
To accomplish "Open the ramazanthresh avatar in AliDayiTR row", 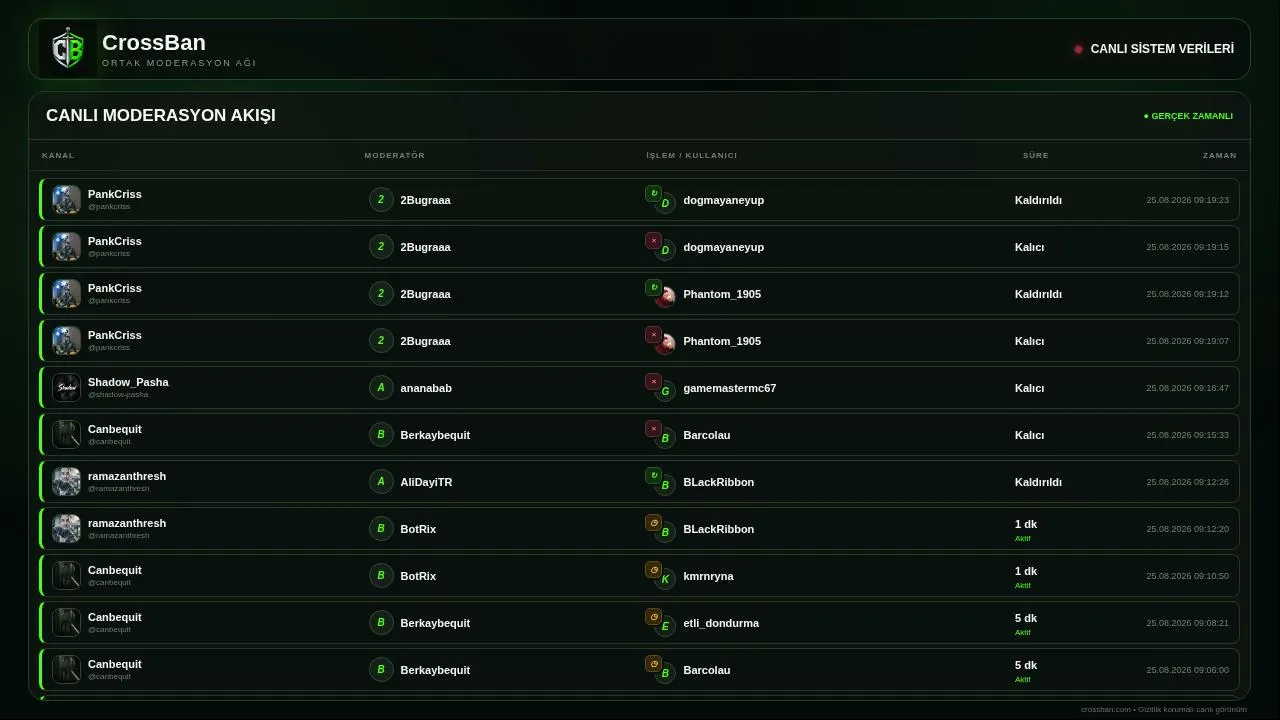I will (x=67, y=482).
